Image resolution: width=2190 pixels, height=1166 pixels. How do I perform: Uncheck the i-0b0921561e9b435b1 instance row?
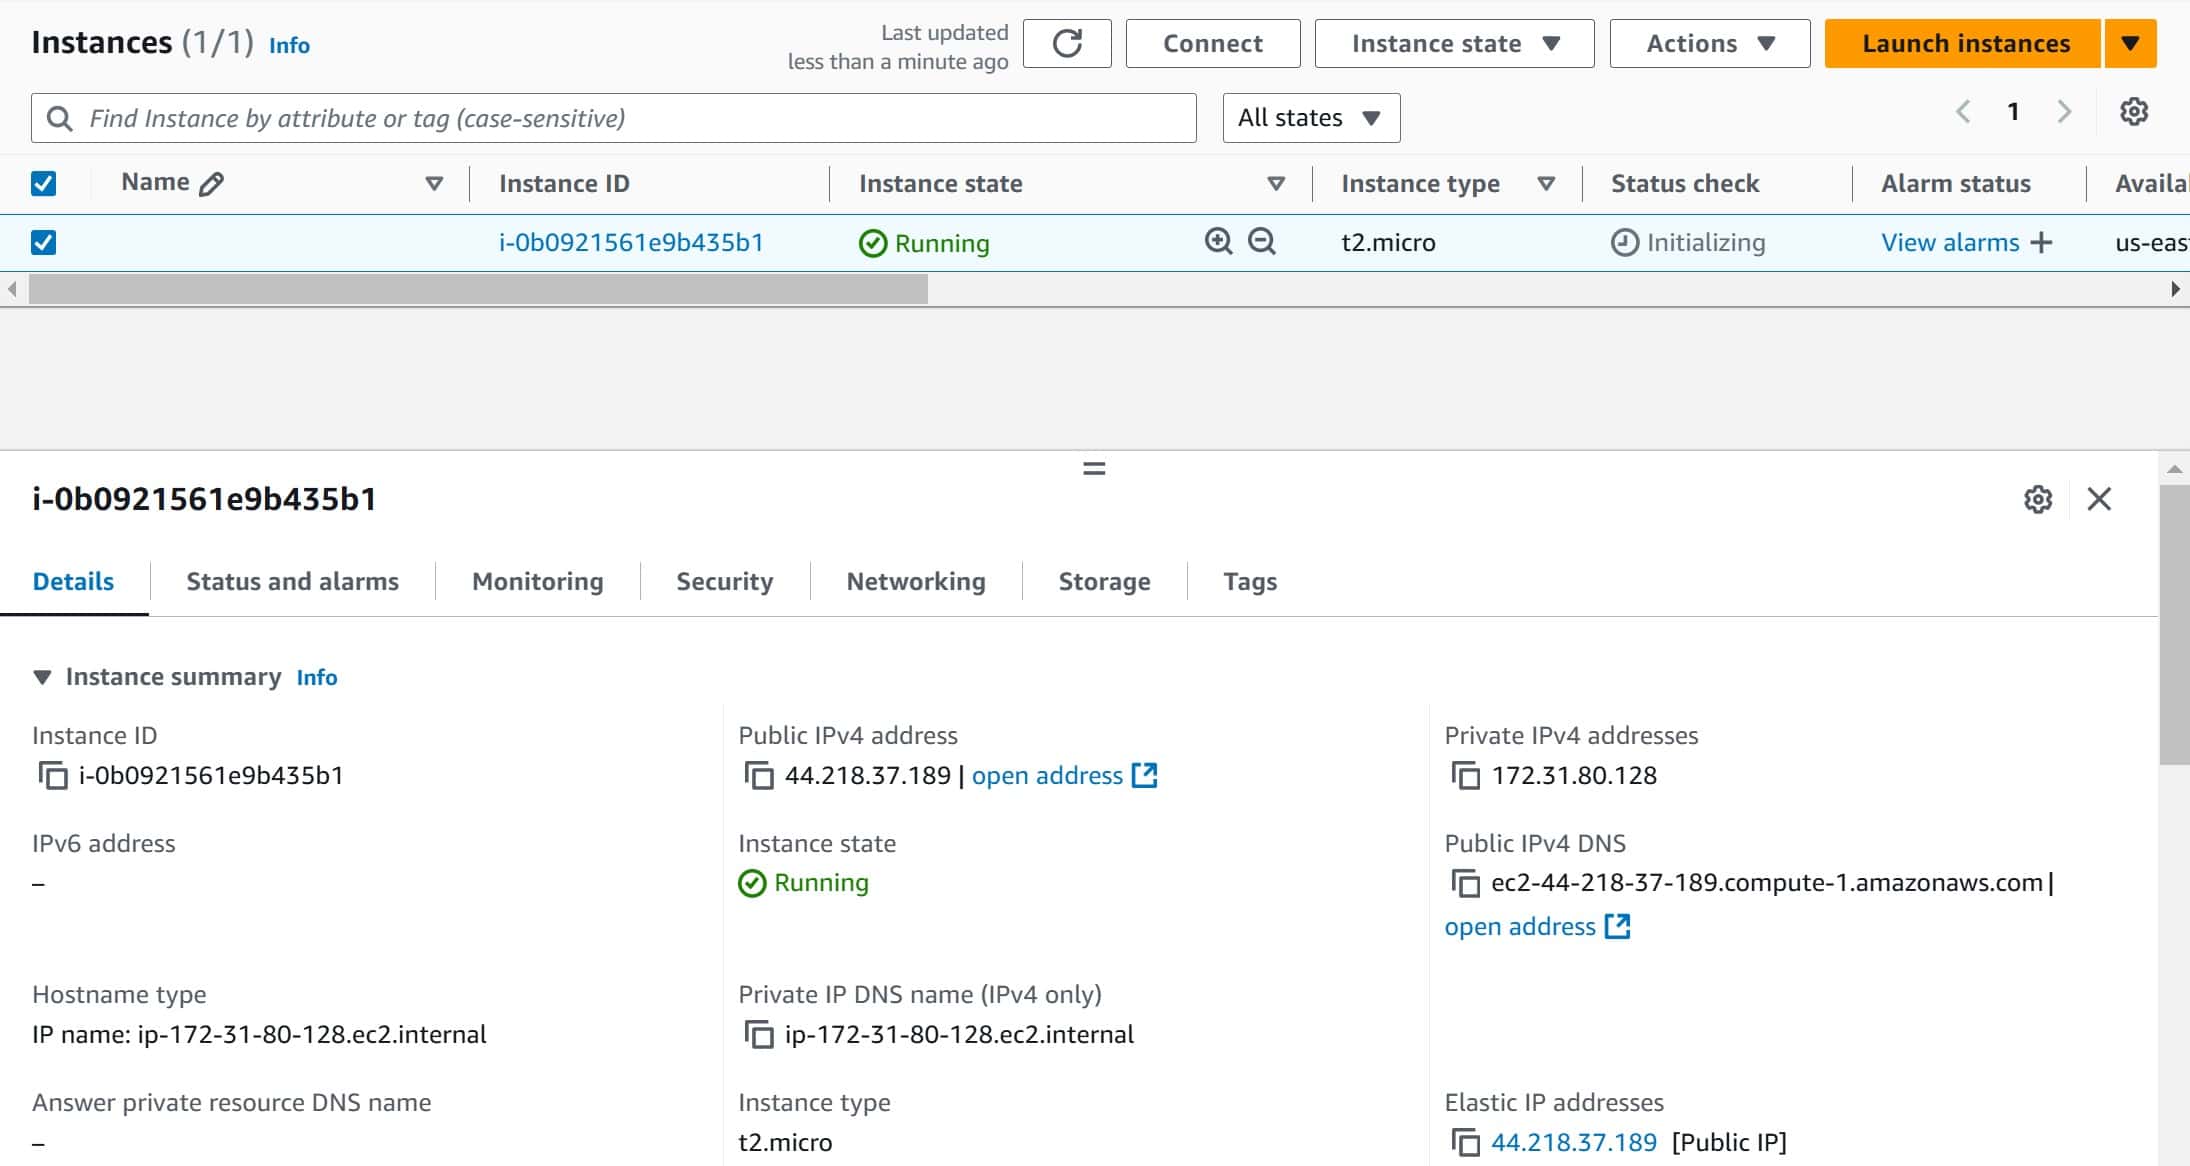click(x=44, y=241)
